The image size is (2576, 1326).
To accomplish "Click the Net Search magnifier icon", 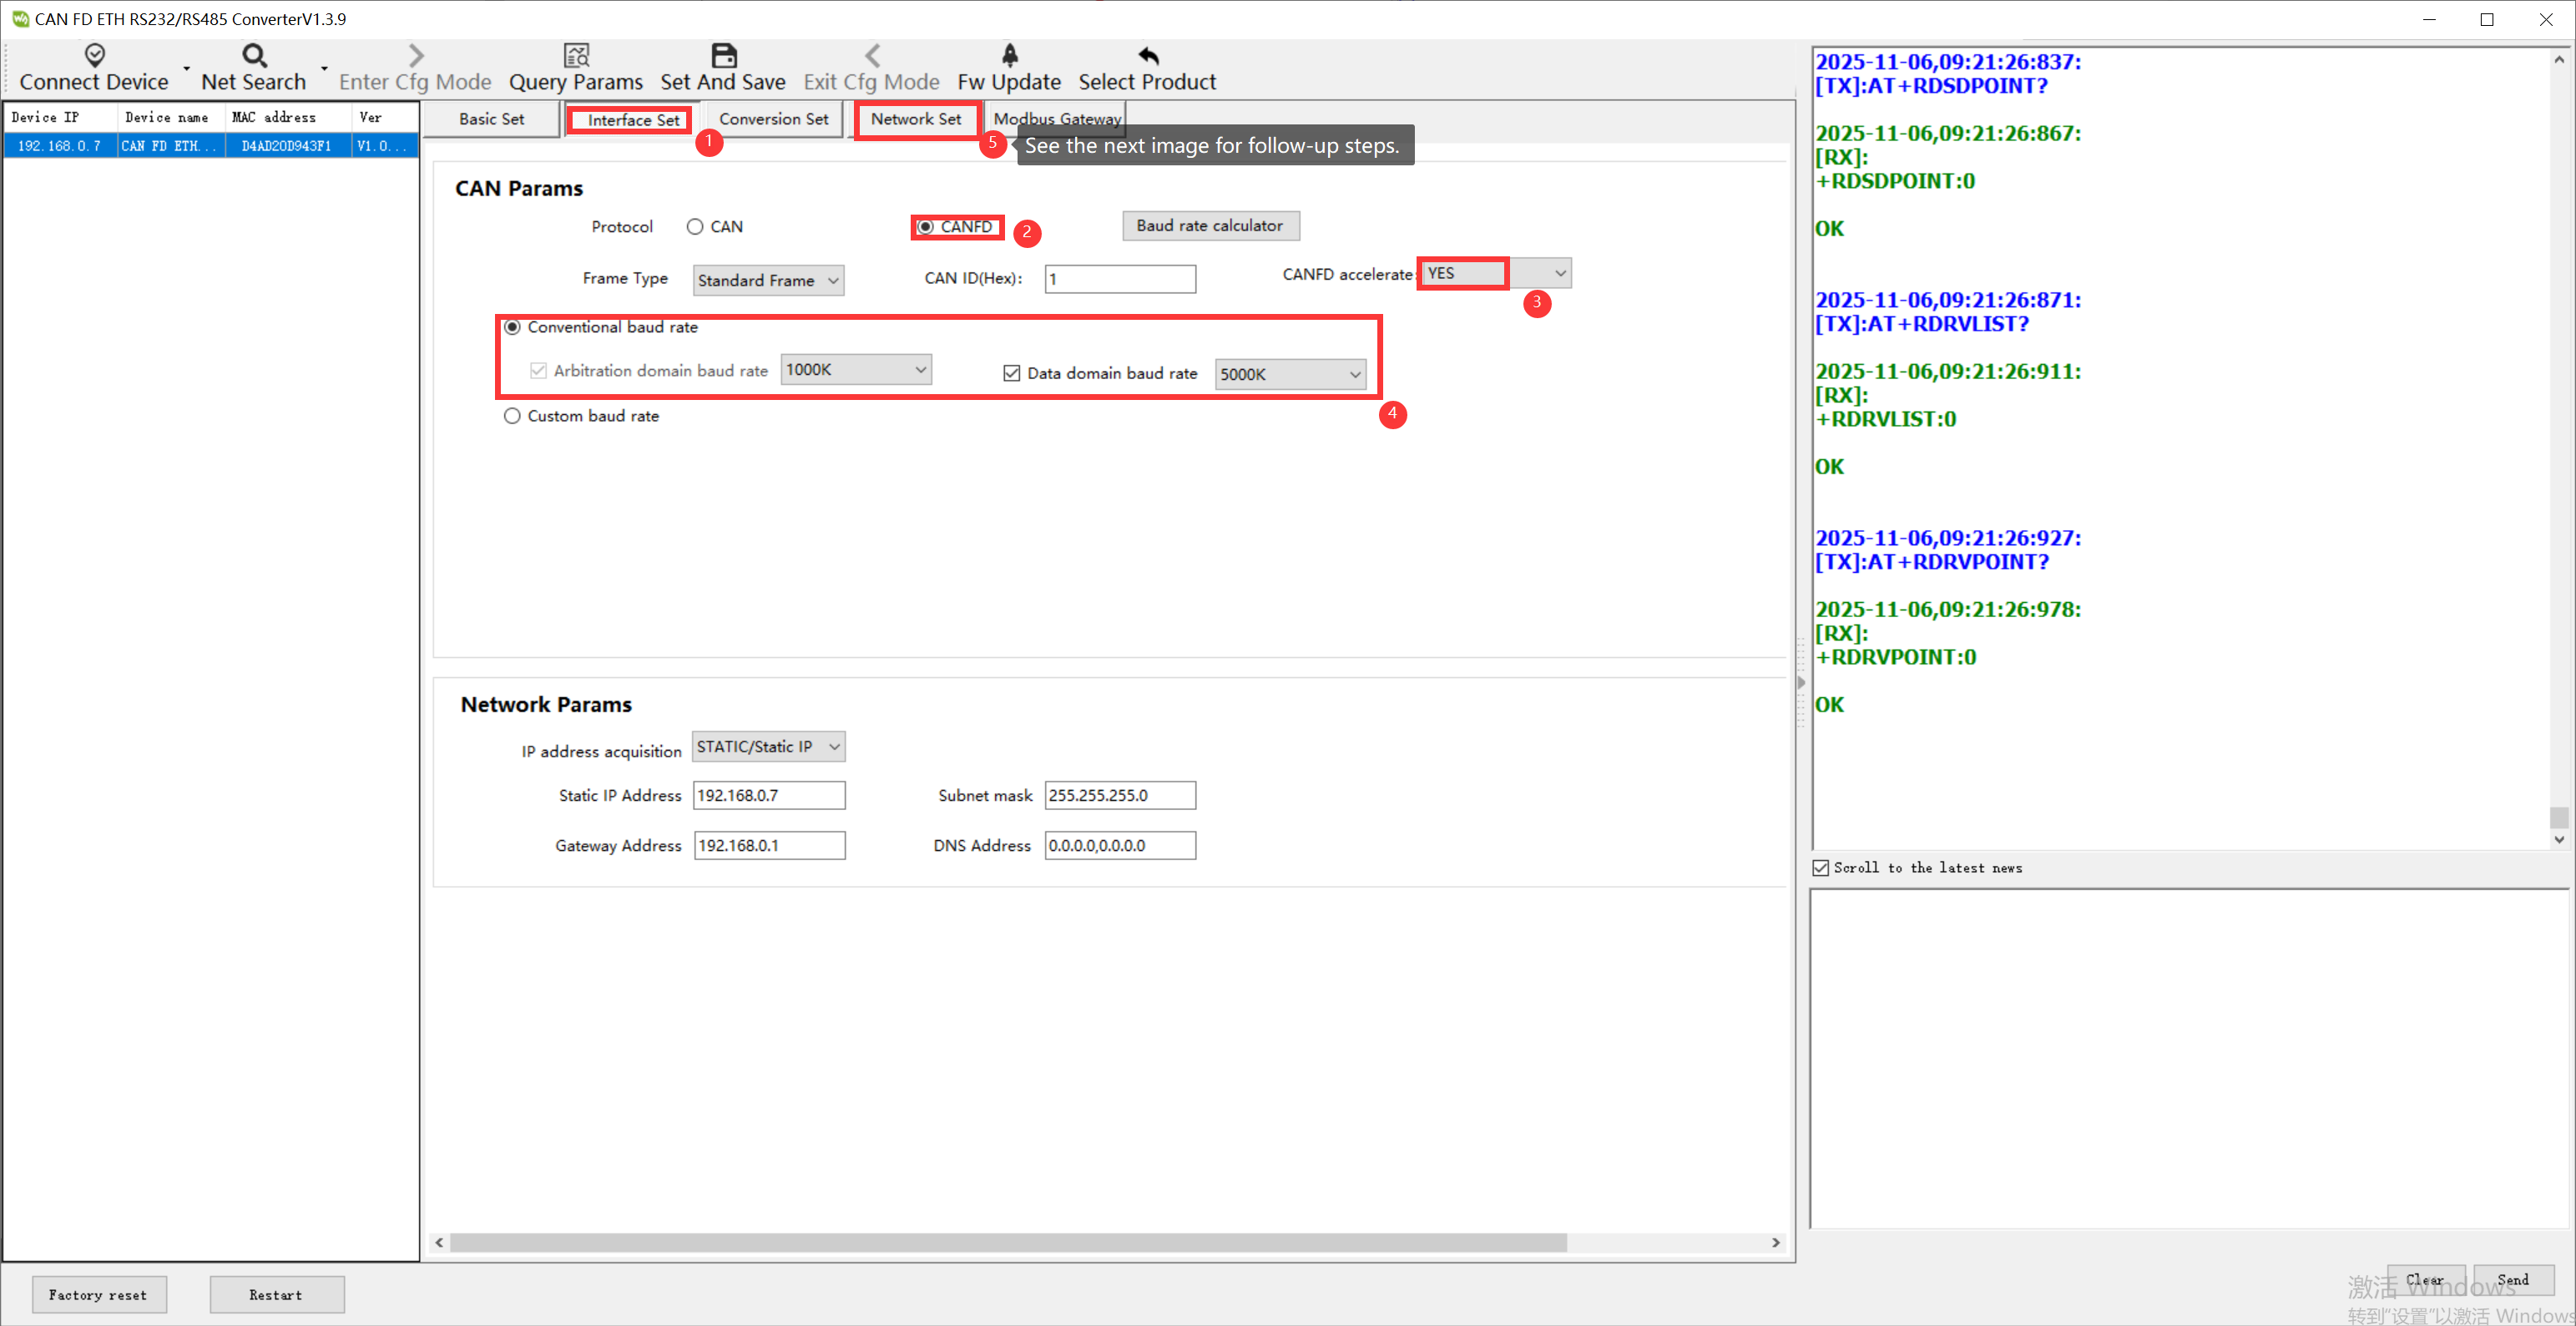I will click(x=254, y=54).
